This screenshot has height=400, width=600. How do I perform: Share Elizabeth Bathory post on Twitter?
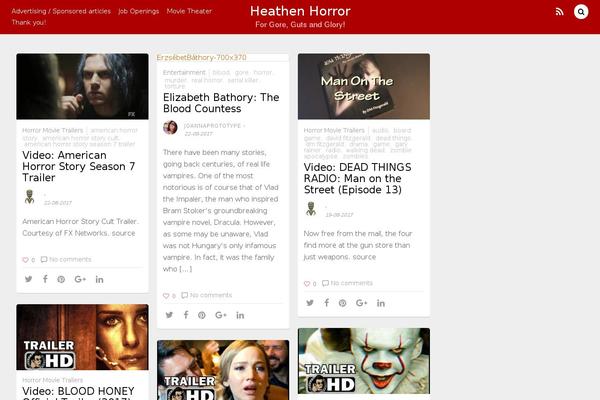(x=169, y=315)
